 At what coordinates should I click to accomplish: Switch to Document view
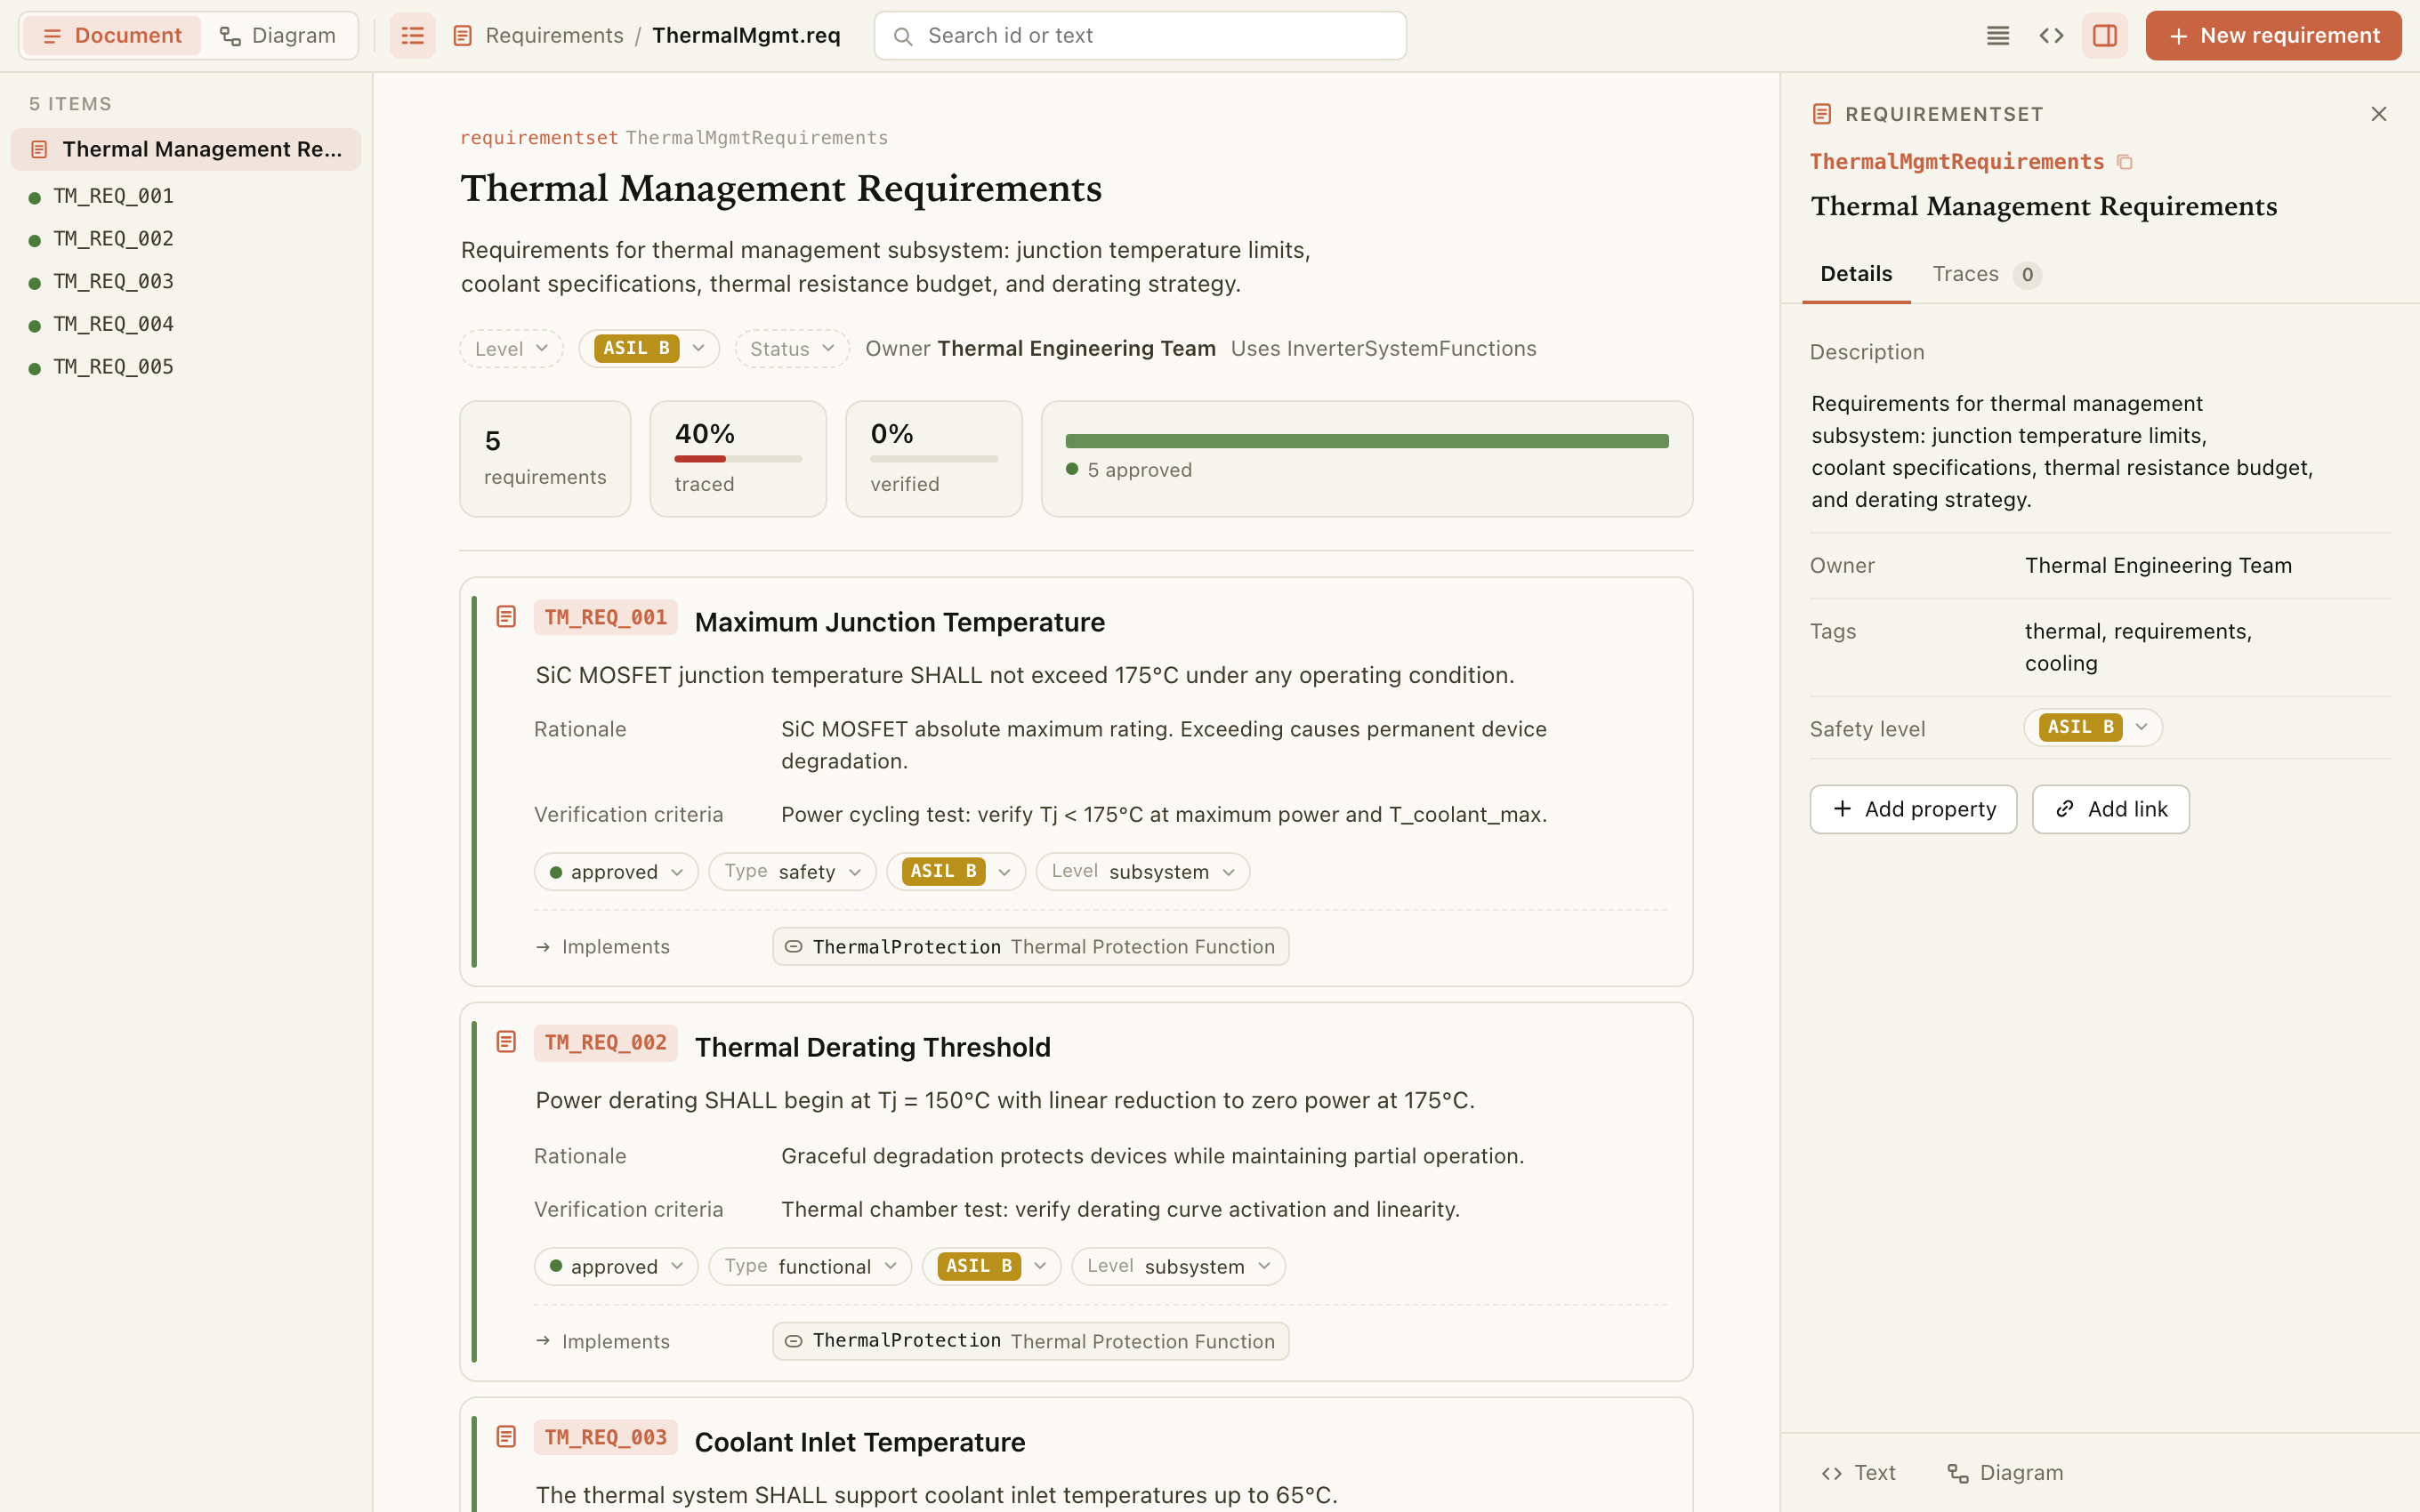[x=111, y=36]
